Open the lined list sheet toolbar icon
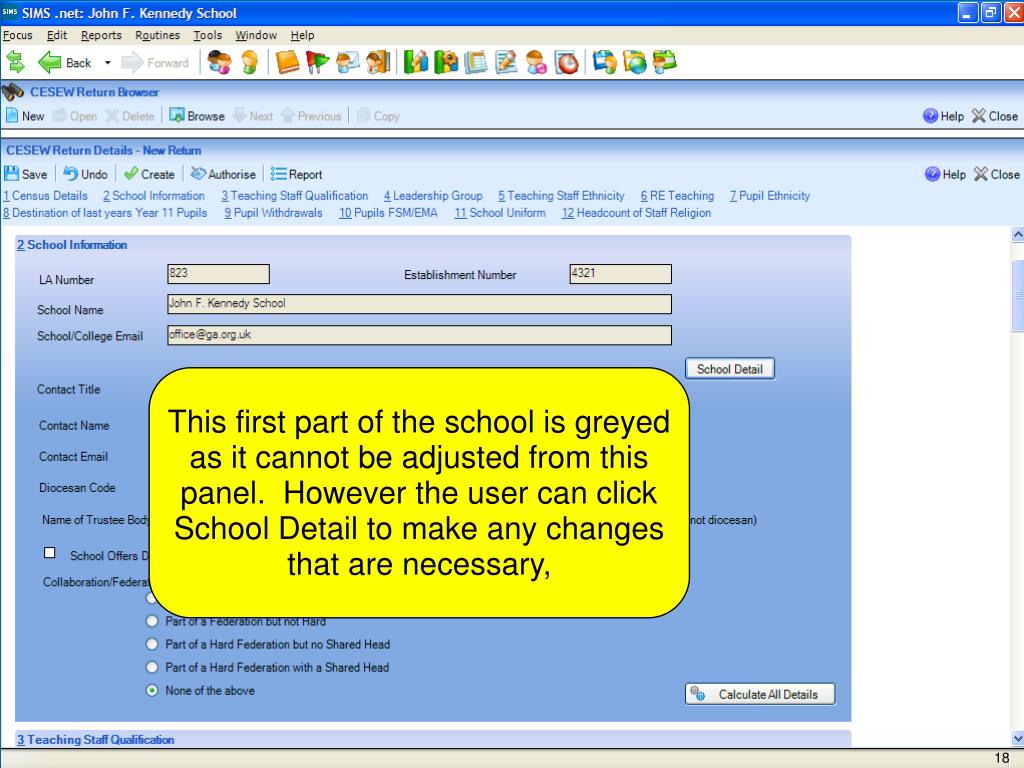 pos(476,63)
